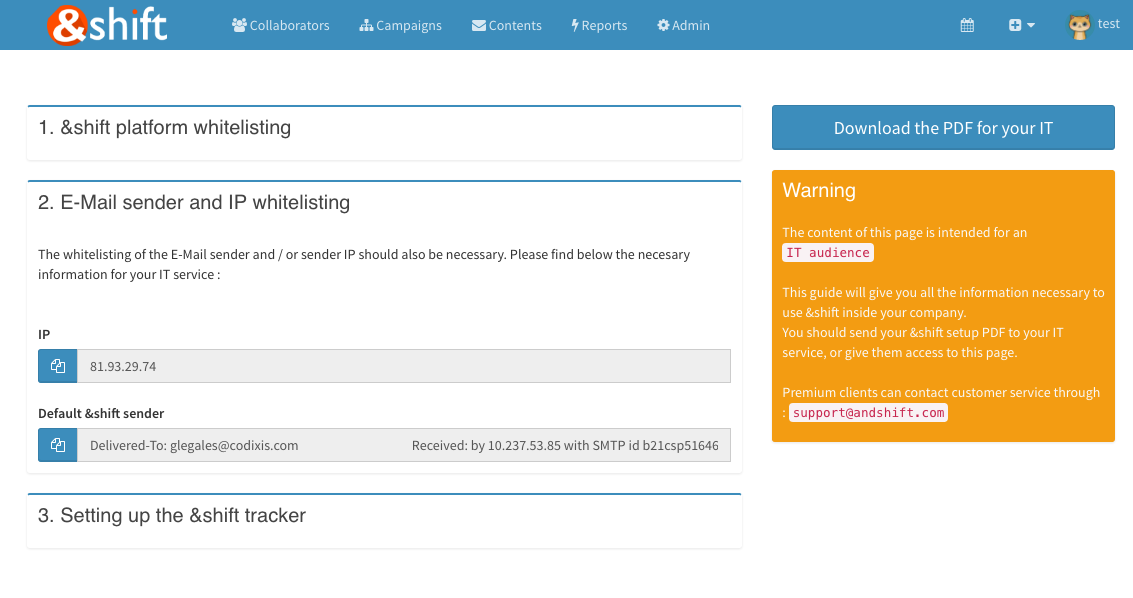The height and width of the screenshot is (598, 1133).
Task: Click the IP field label
Action: (x=44, y=334)
